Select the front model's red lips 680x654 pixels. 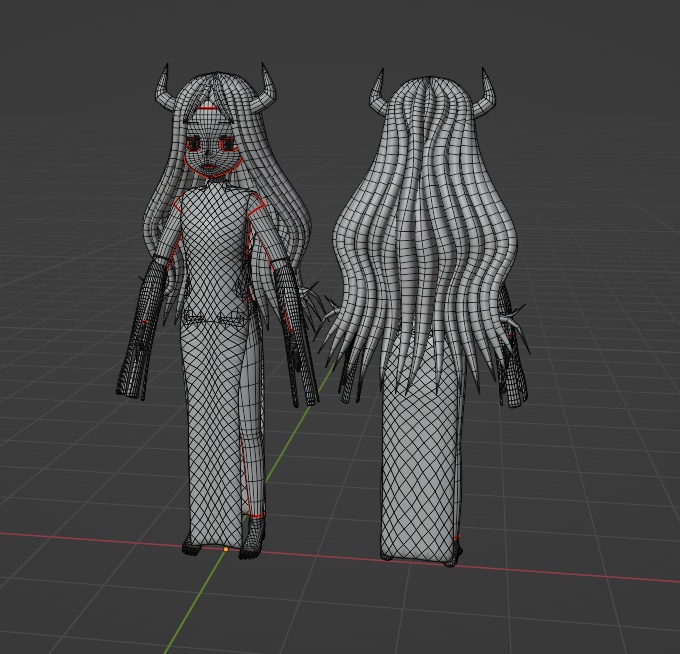[x=209, y=167]
